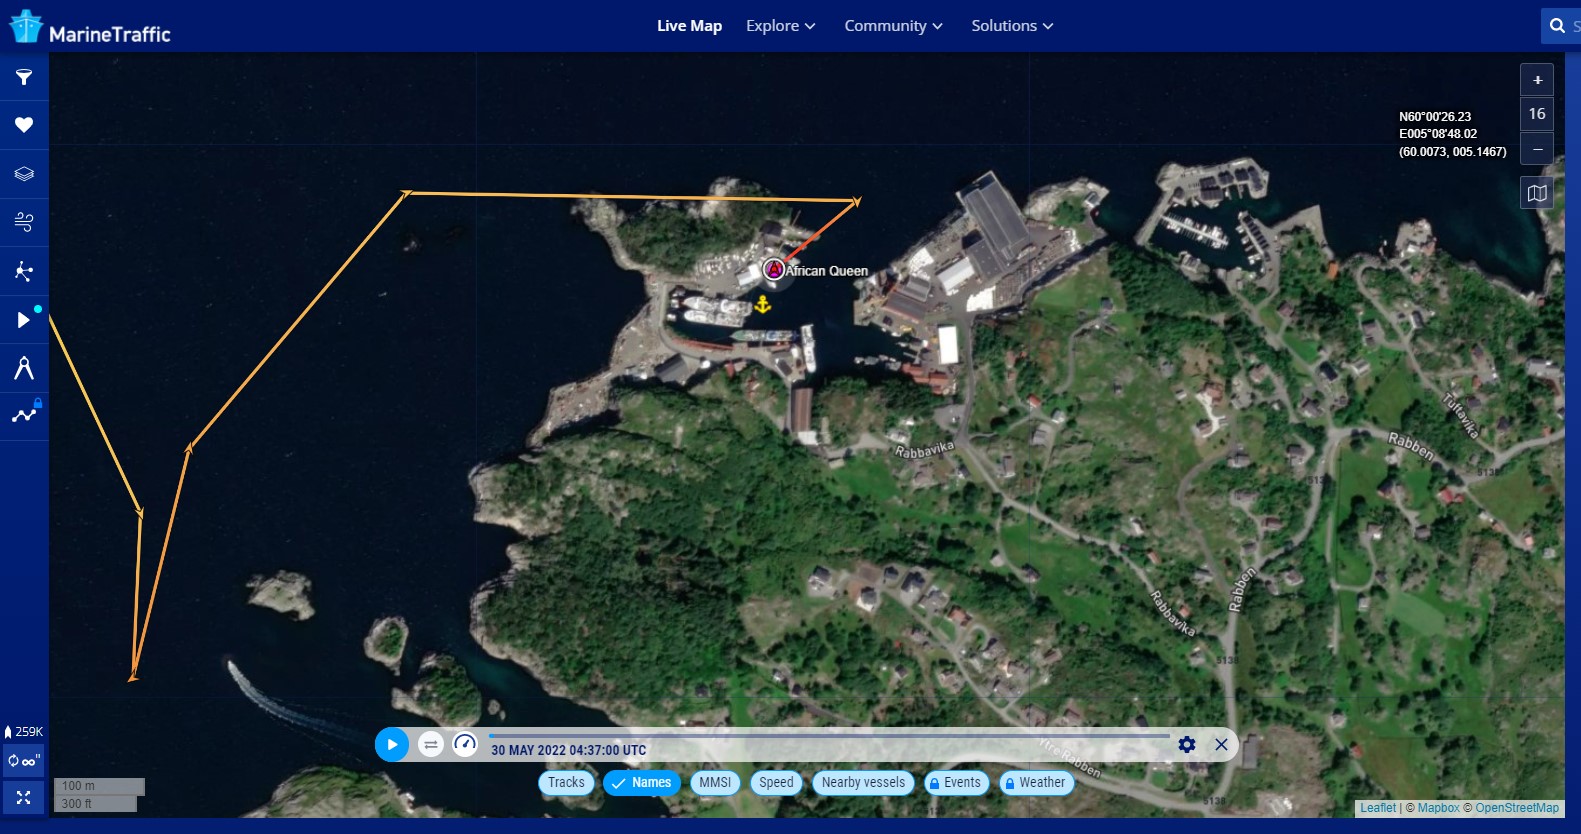Screen dimensions: 1581x834
Task: Turn on the MMSI label toggle
Action: click(x=715, y=783)
